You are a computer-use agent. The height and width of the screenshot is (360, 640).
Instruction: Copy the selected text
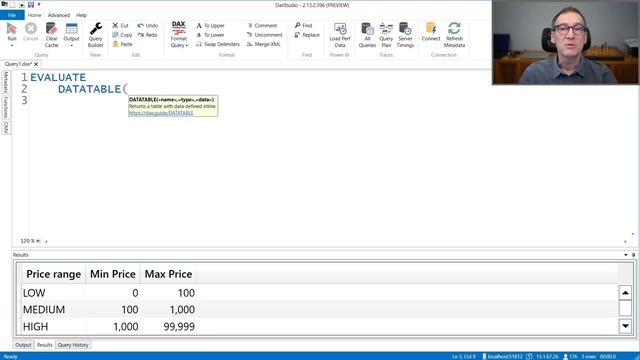tap(122, 35)
